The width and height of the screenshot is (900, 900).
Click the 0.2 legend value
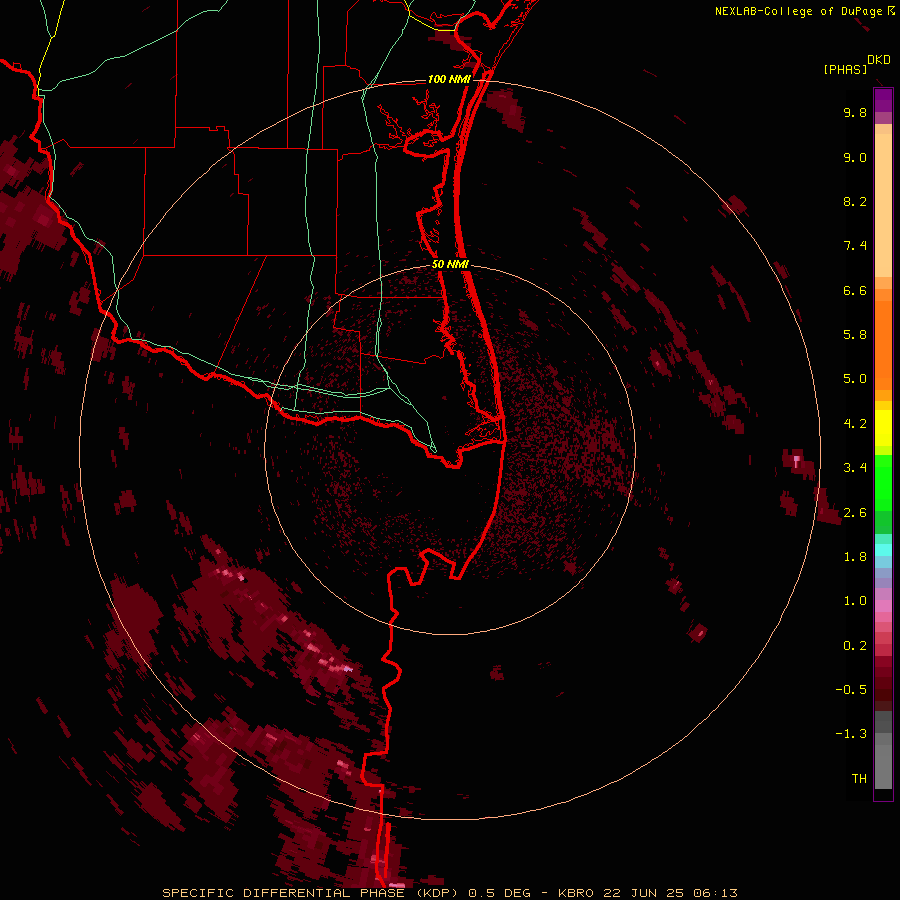[x=855, y=646]
